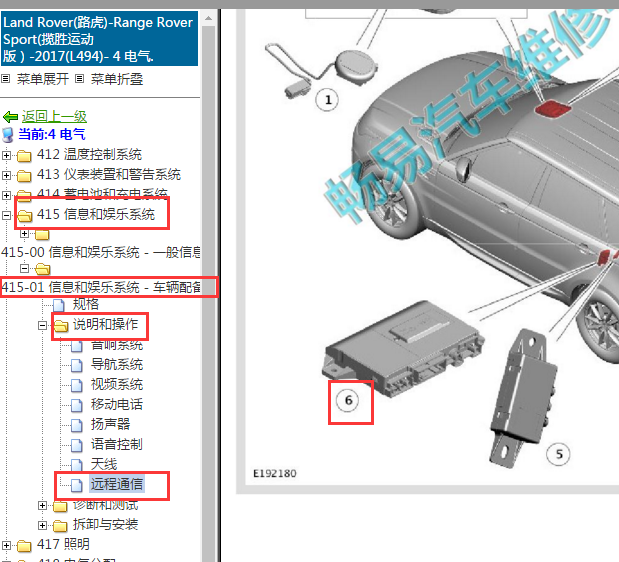Expand the 412 温度控制系统 node
The image size is (619, 562).
[x=6, y=155]
